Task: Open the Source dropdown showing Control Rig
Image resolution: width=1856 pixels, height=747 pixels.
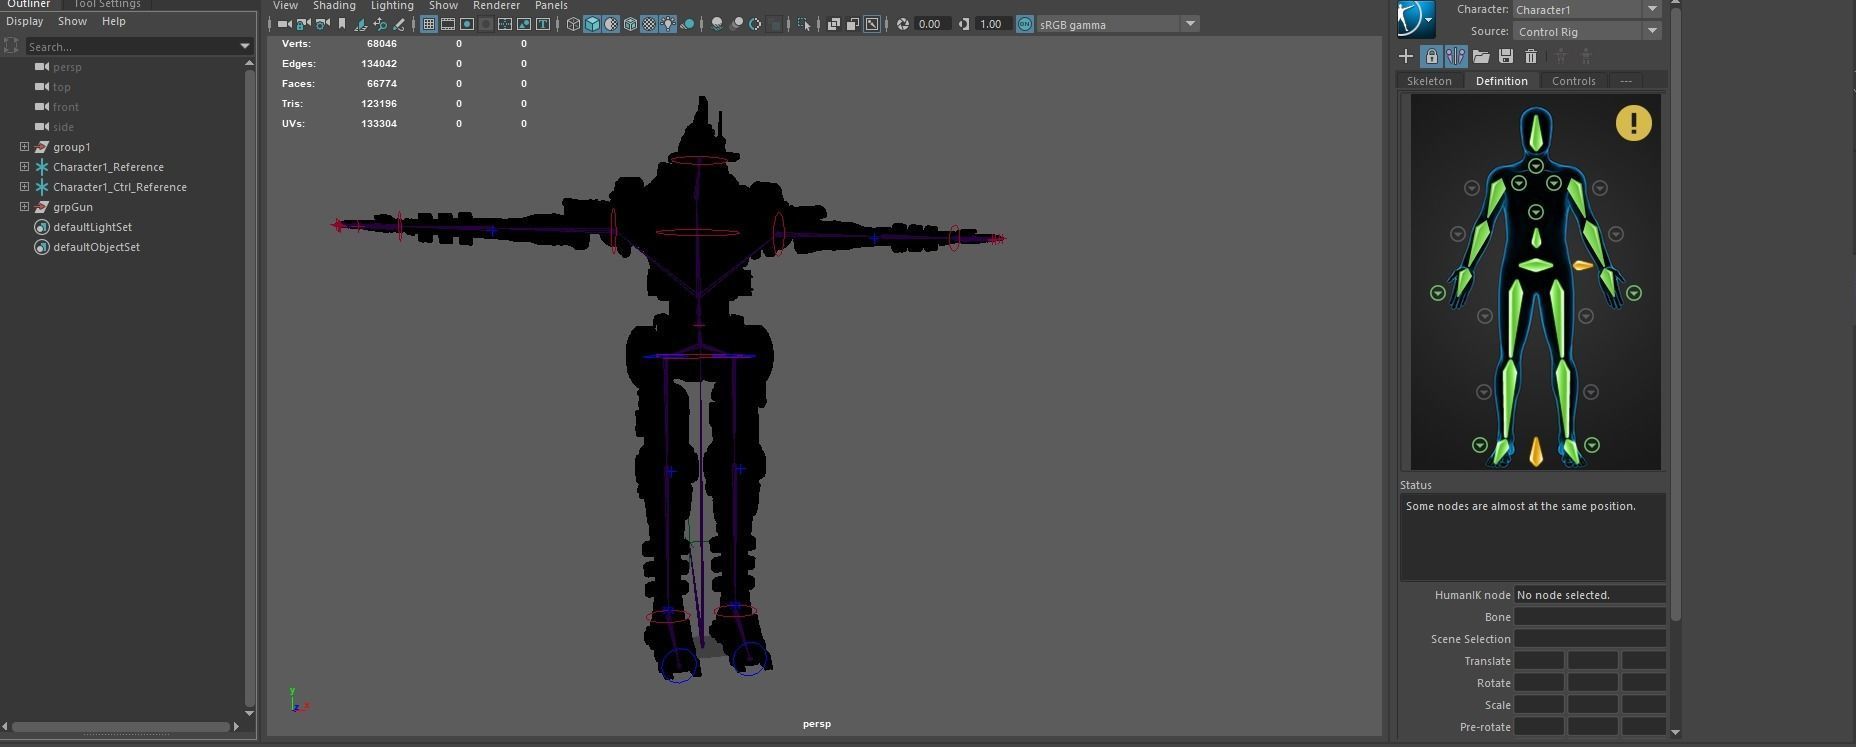Action: 1587,31
